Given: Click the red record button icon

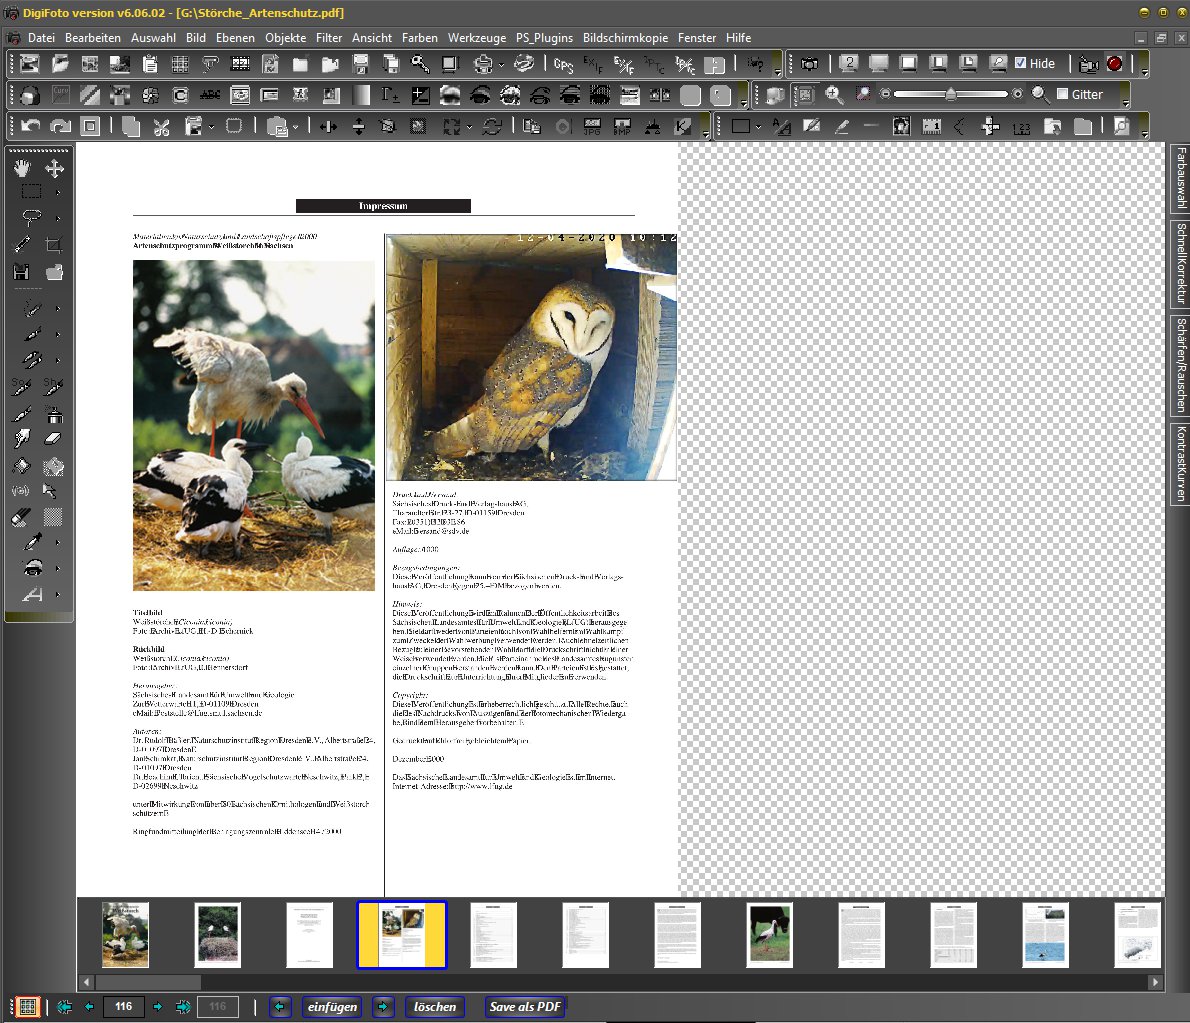Looking at the screenshot, I should [1115, 63].
